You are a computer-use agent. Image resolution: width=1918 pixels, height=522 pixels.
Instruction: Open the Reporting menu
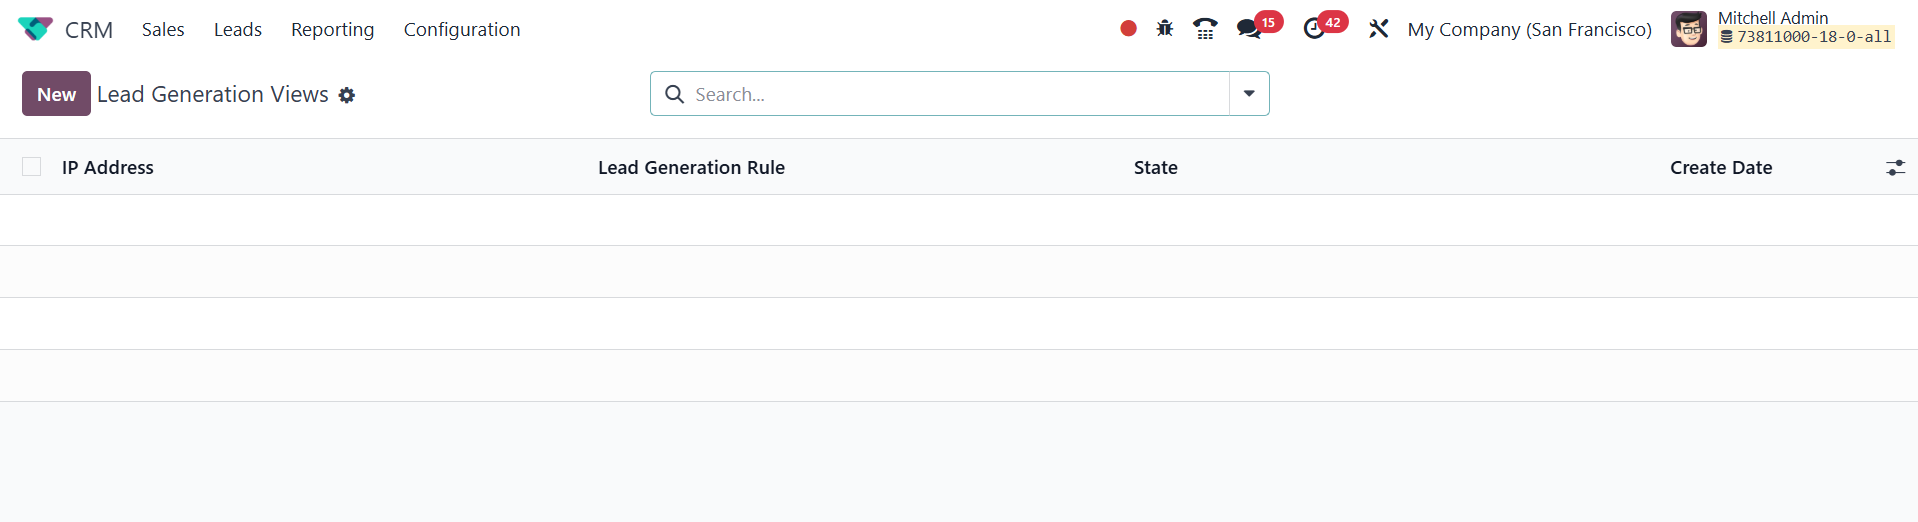pos(332,29)
